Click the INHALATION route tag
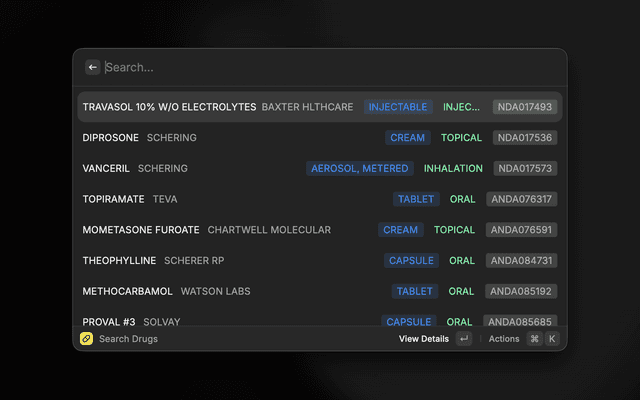 pyautogui.click(x=453, y=169)
